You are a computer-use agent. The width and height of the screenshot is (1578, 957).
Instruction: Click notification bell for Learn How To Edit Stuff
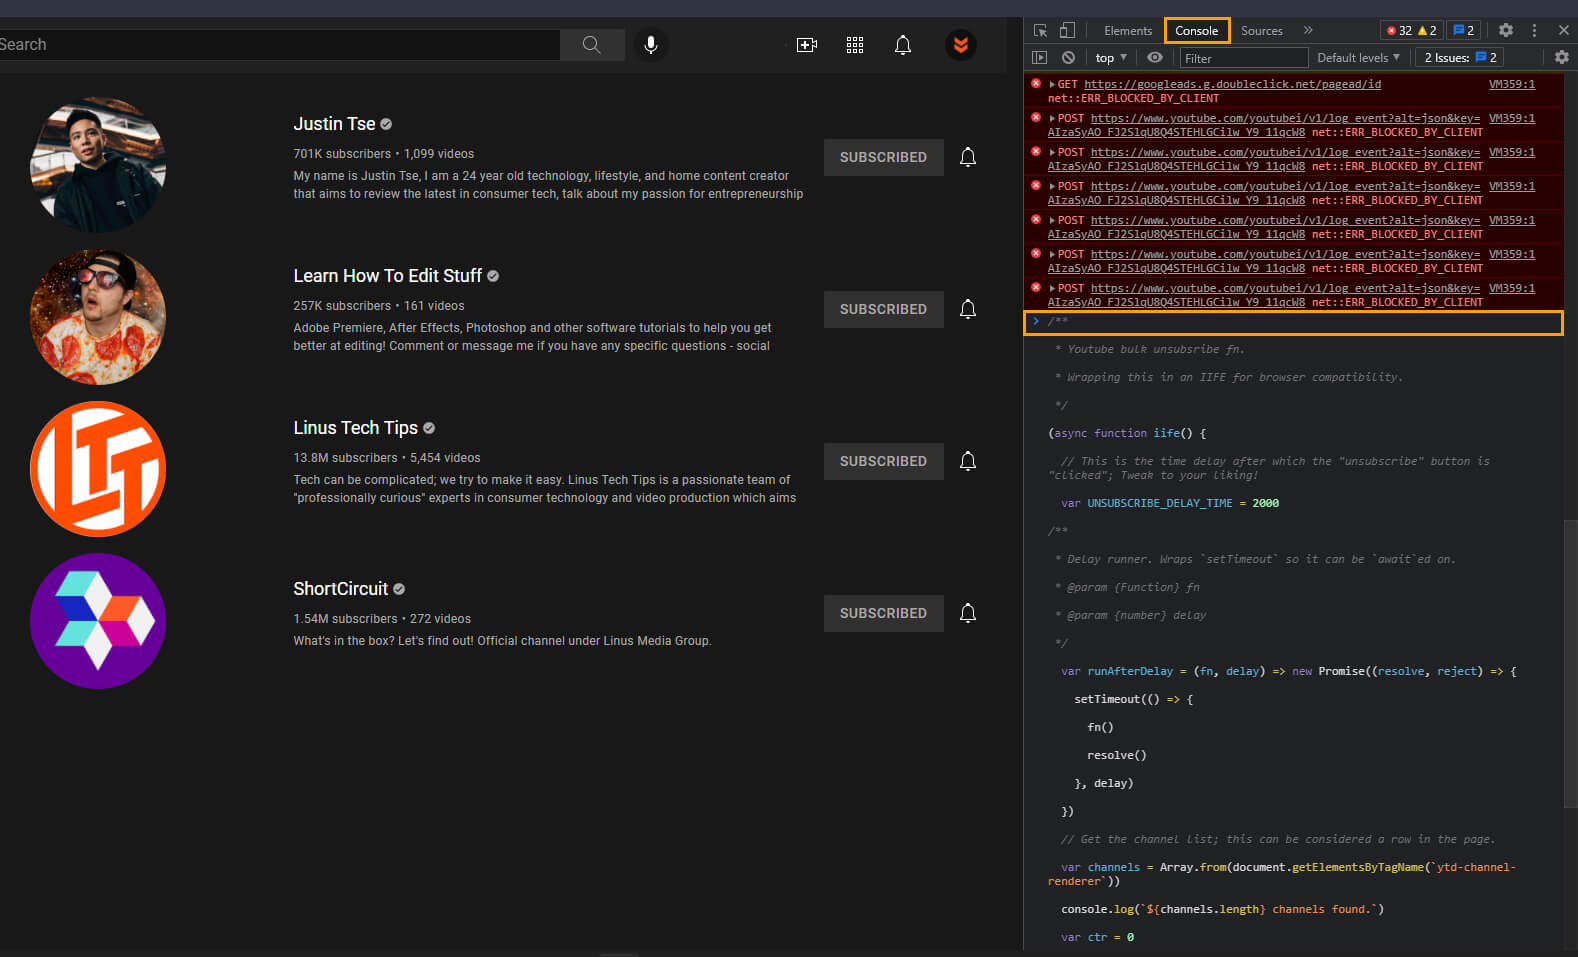pyautogui.click(x=968, y=309)
